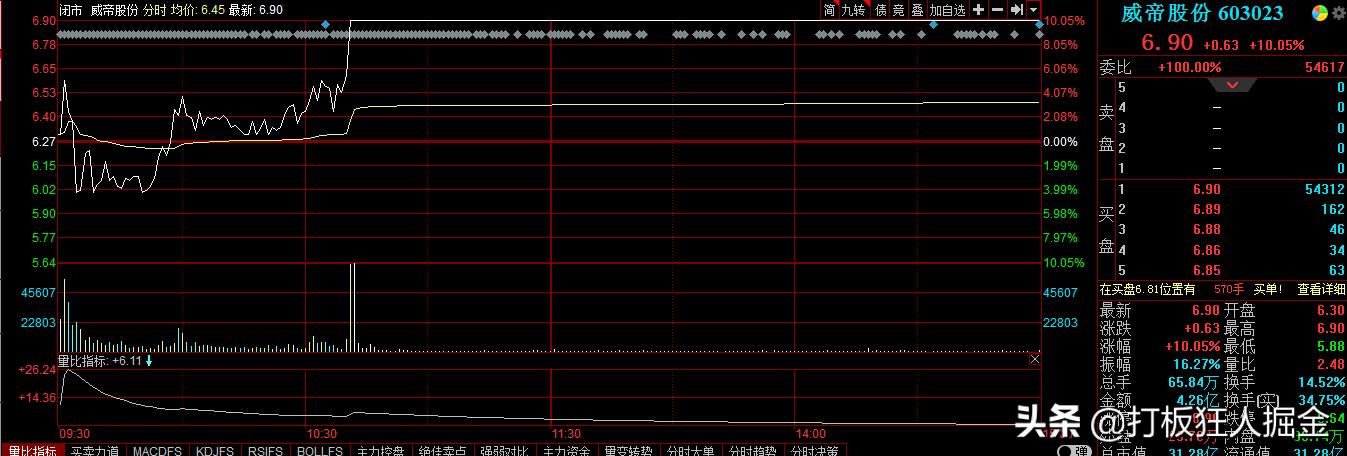Click the 最低 value 5.88
1347x456 pixels.
point(1332,346)
